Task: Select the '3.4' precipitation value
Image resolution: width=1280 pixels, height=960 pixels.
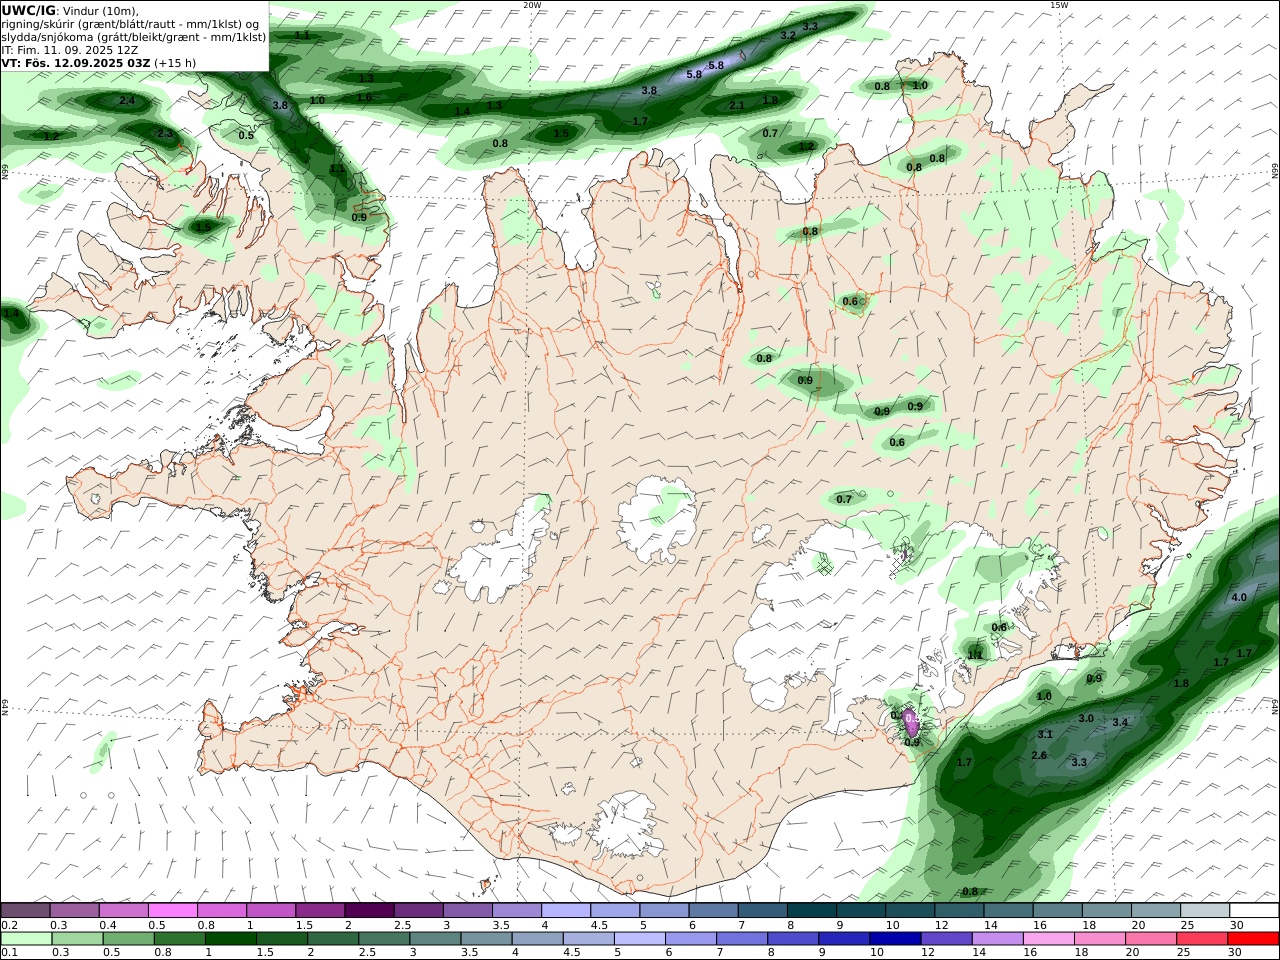Action: point(1120,722)
